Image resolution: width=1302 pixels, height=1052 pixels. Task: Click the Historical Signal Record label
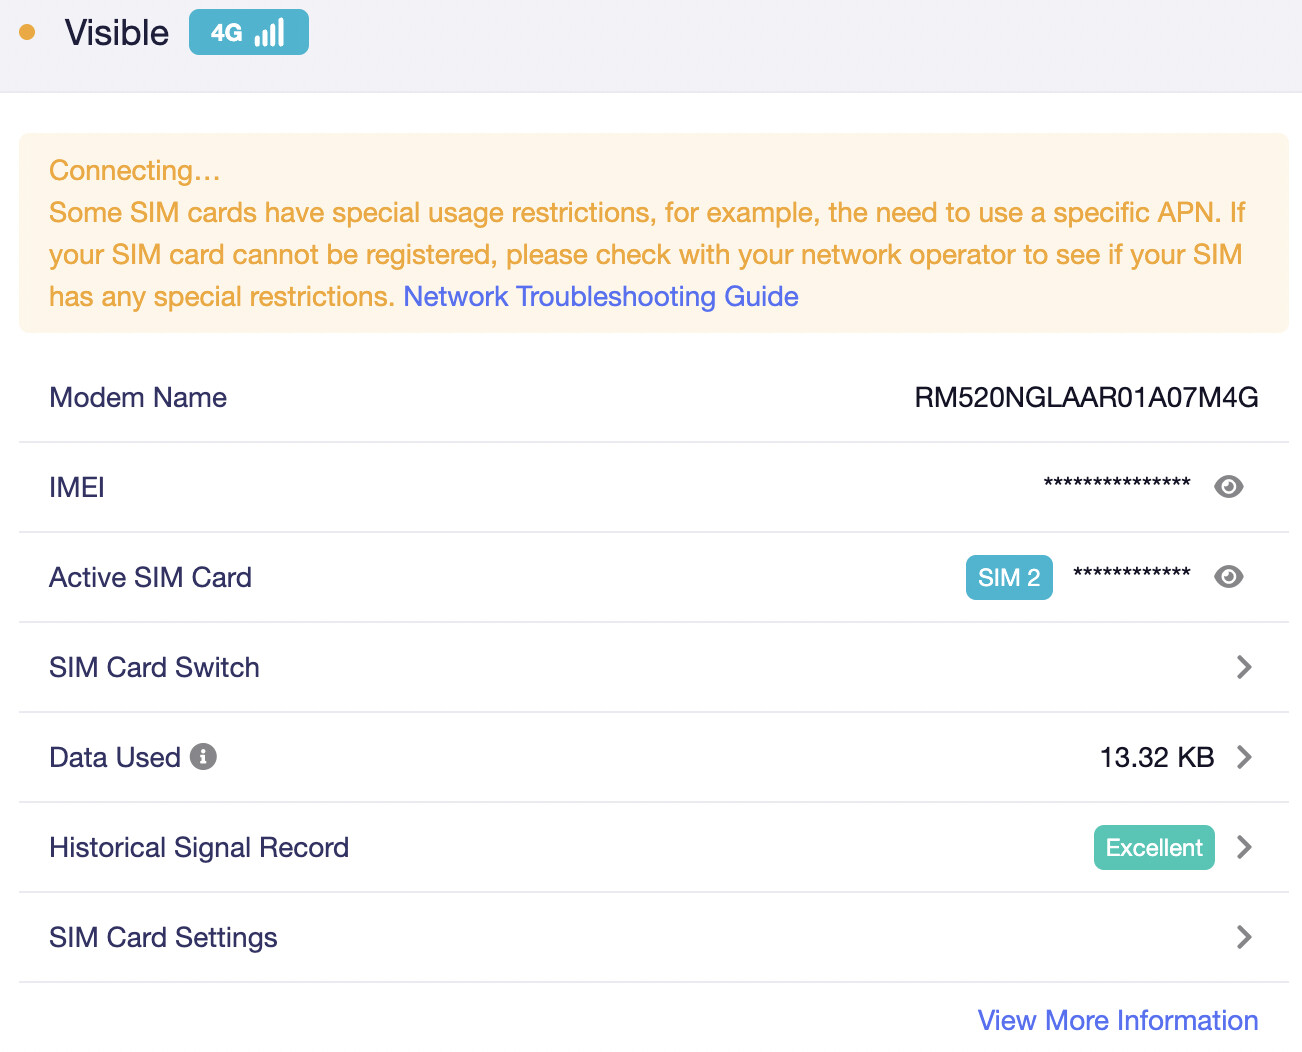(x=199, y=848)
